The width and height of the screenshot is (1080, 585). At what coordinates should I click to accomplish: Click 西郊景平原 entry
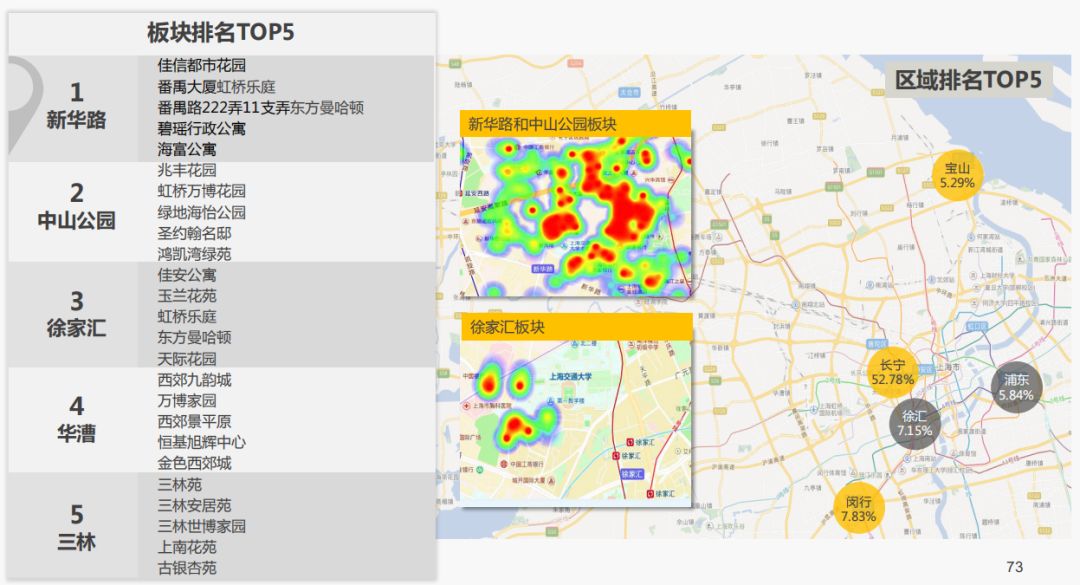[x=194, y=421]
